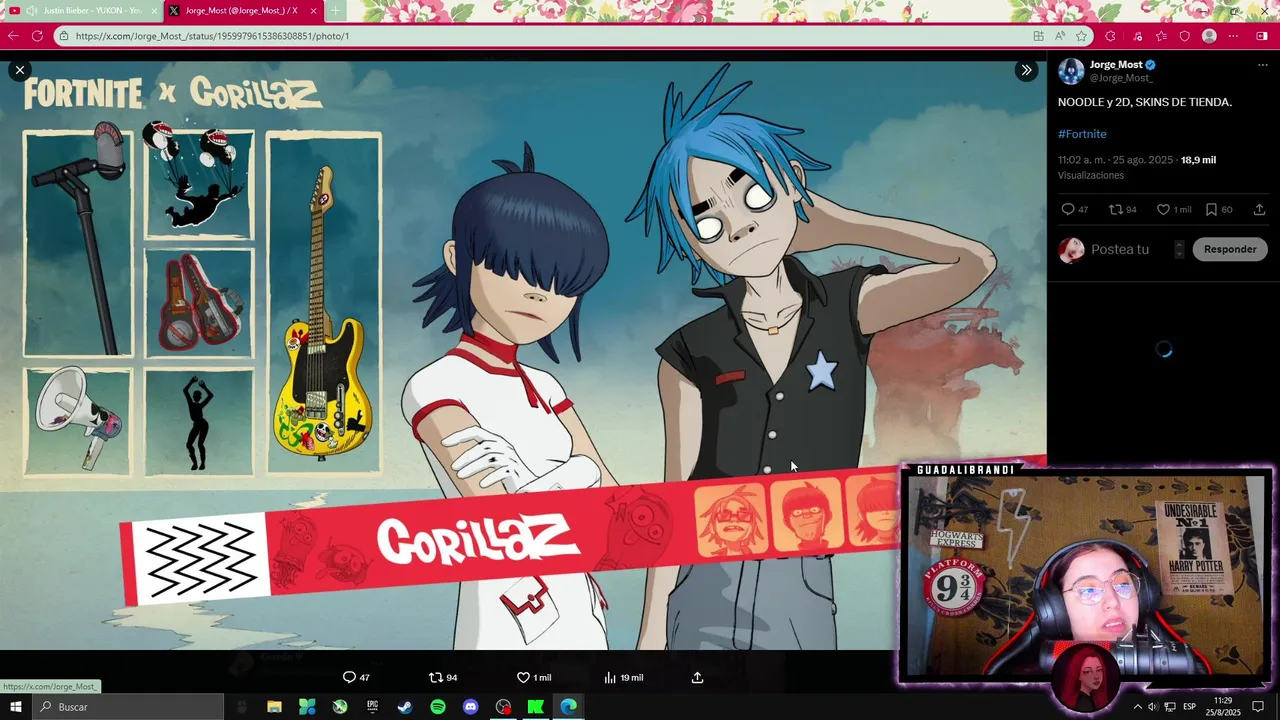Close the photo viewer with the X

(x=19, y=70)
